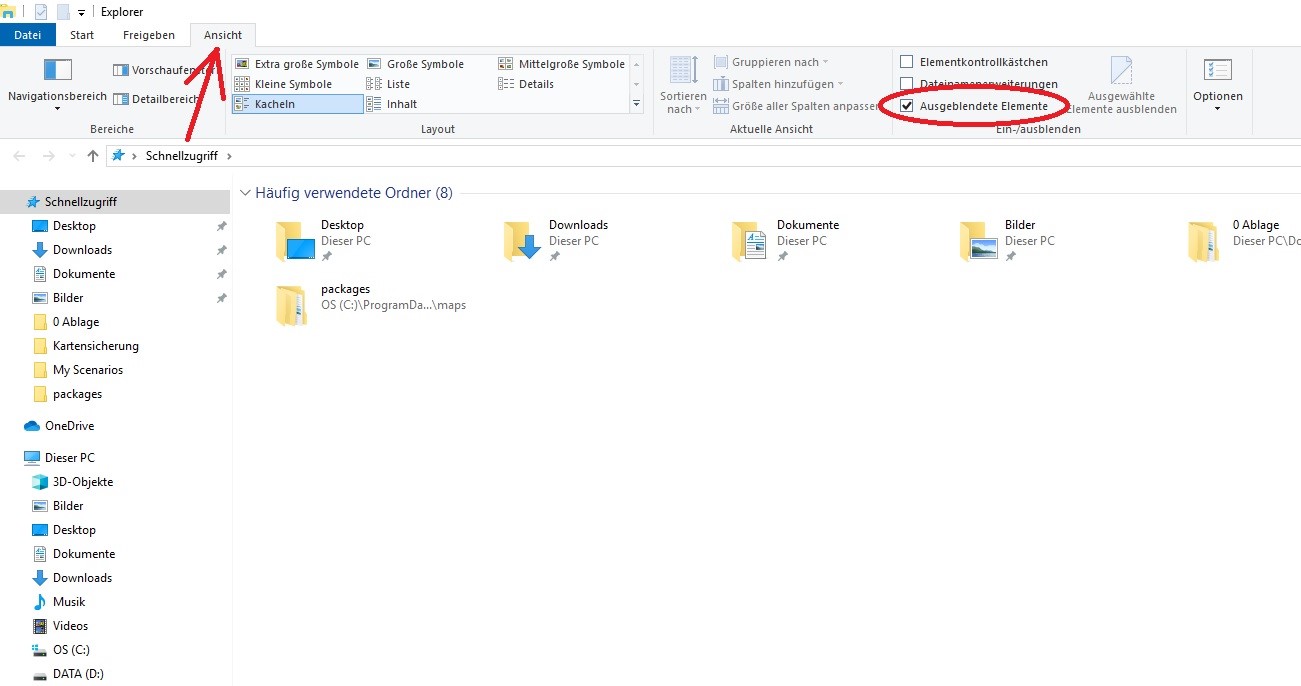Select Extra große Symbole layout
Screen dimensions: 1301x686
(296, 64)
